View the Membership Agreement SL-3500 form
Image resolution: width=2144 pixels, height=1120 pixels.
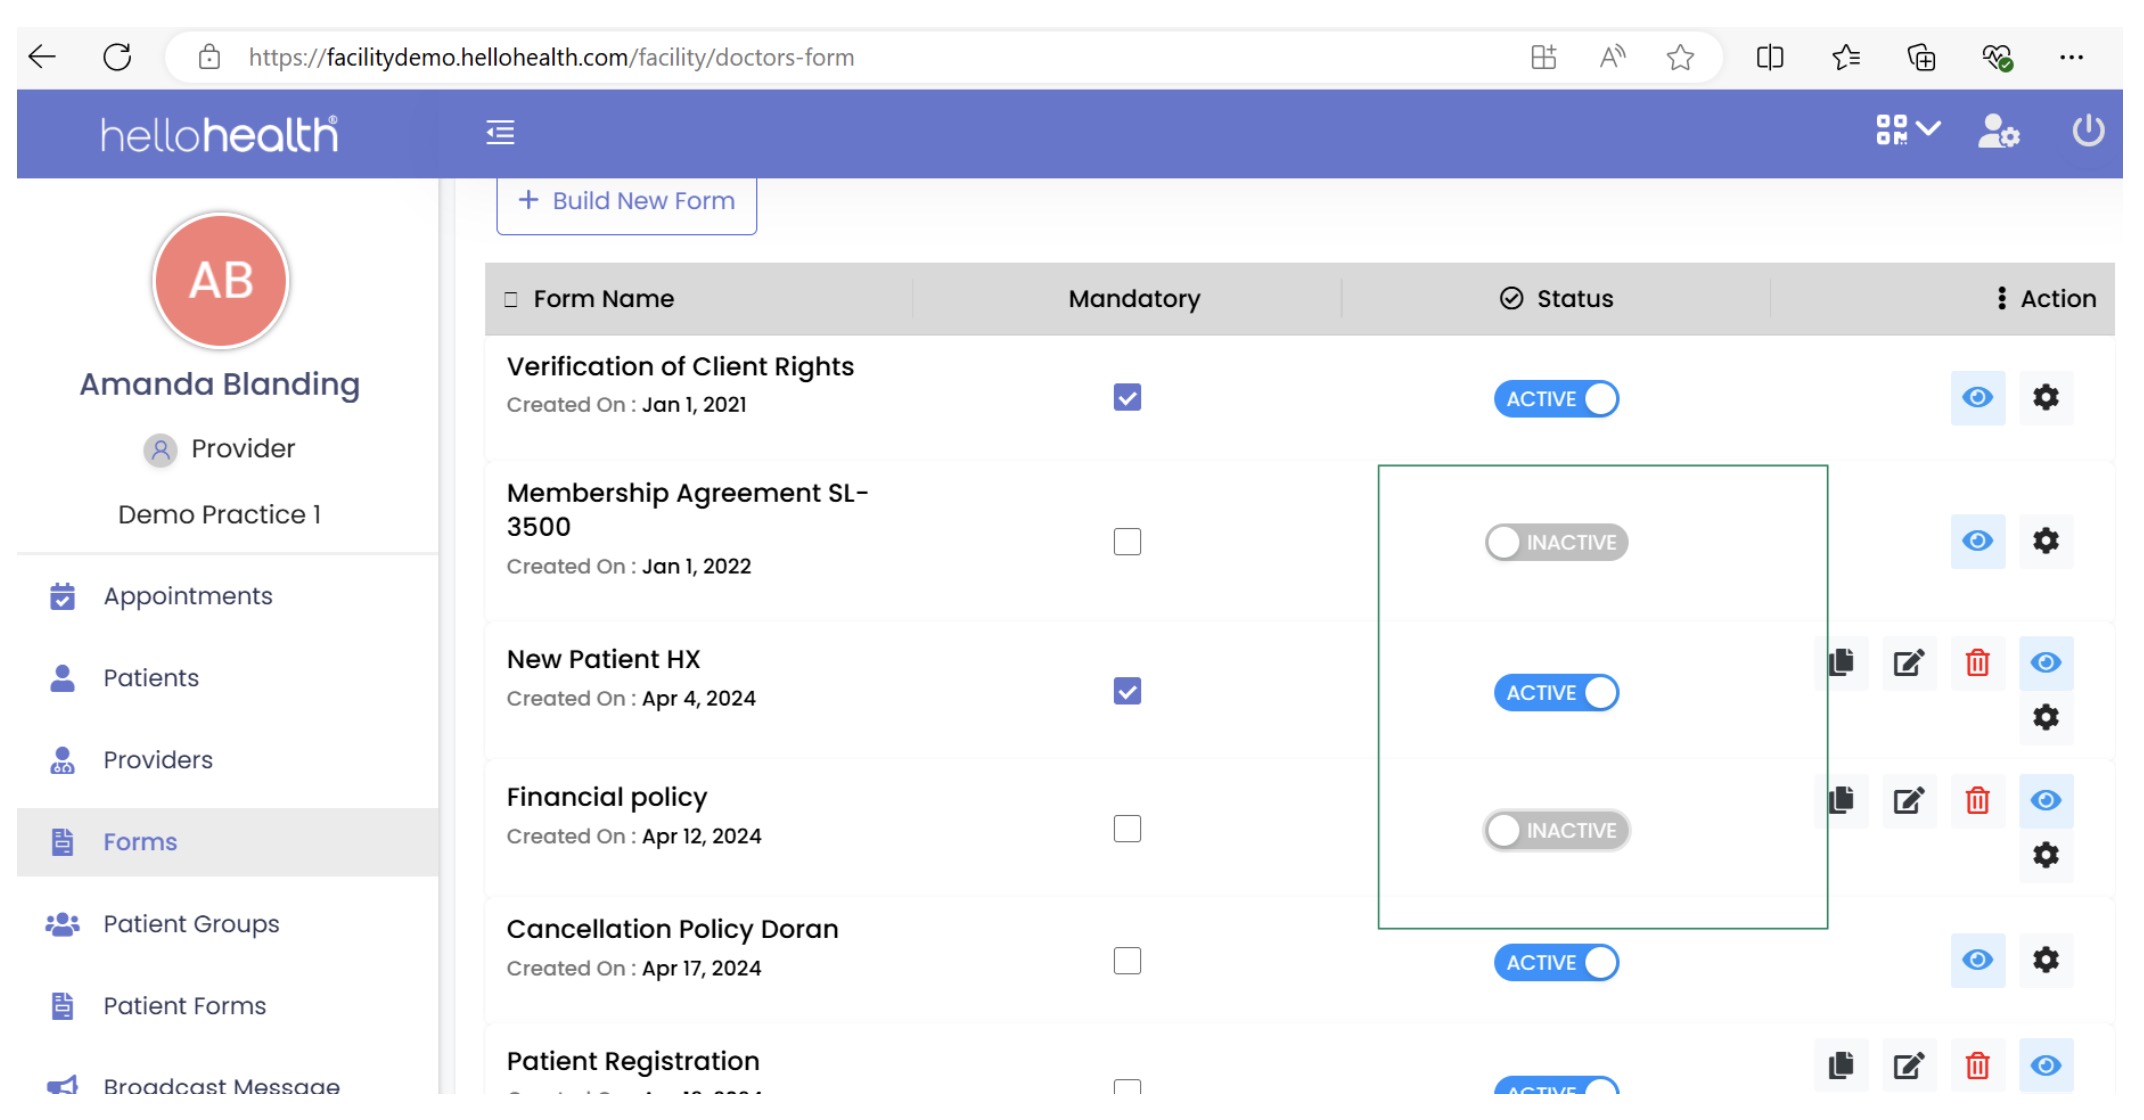pos(1977,541)
